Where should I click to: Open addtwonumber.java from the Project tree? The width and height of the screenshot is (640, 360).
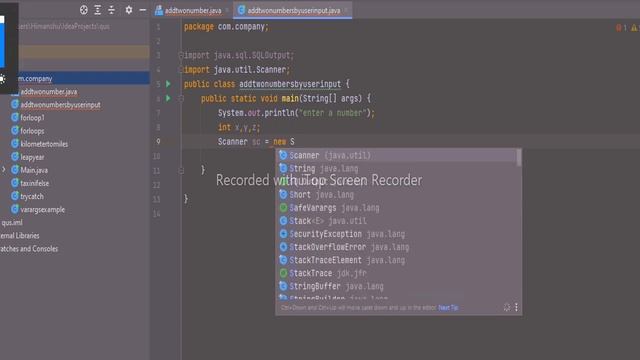[x=49, y=92]
